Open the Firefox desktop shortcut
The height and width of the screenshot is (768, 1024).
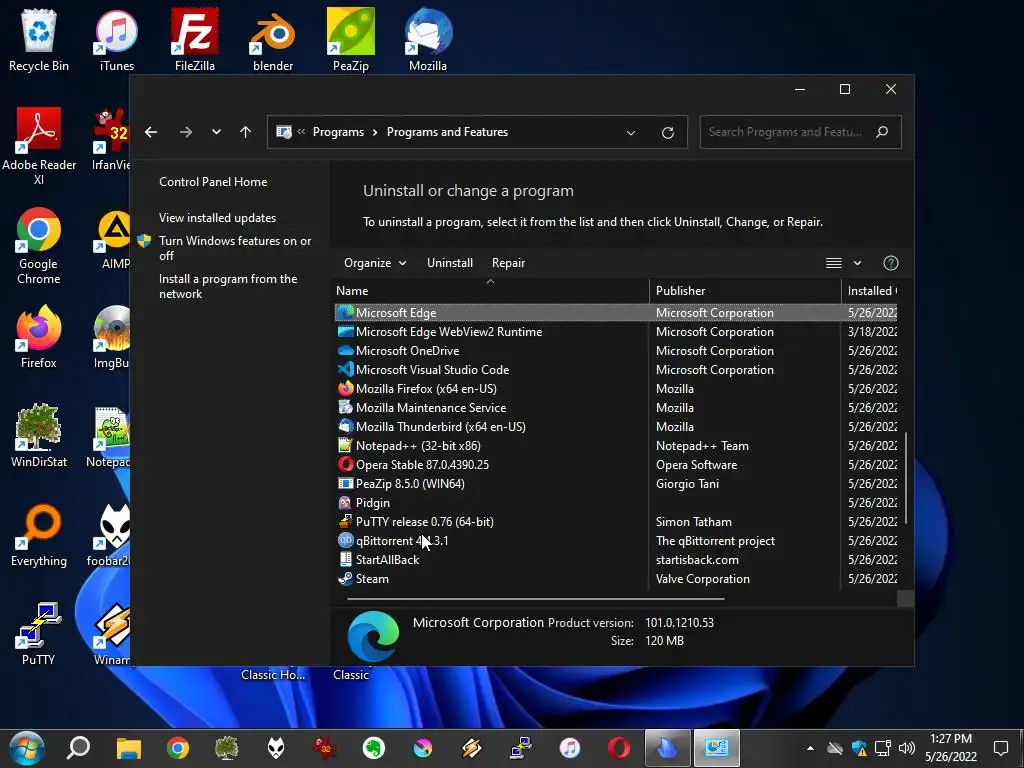point(39,337)
